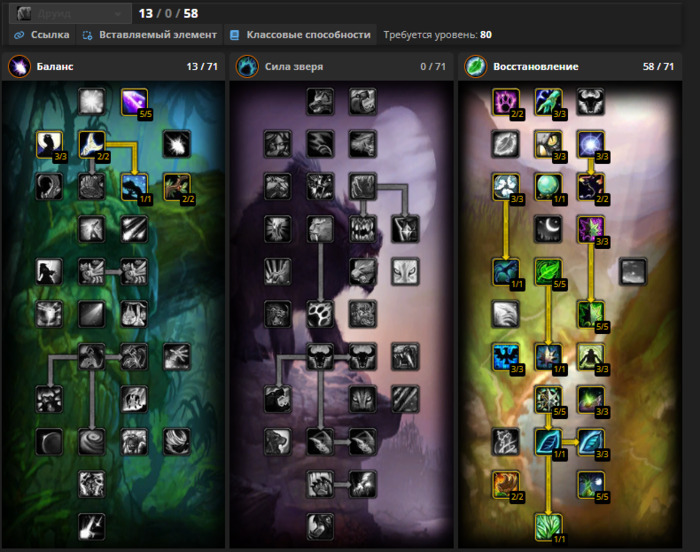This screenshot has height=552, width=700.
Task: Click Omen of Clarity talent with 1/1
Action: point(548,187)
